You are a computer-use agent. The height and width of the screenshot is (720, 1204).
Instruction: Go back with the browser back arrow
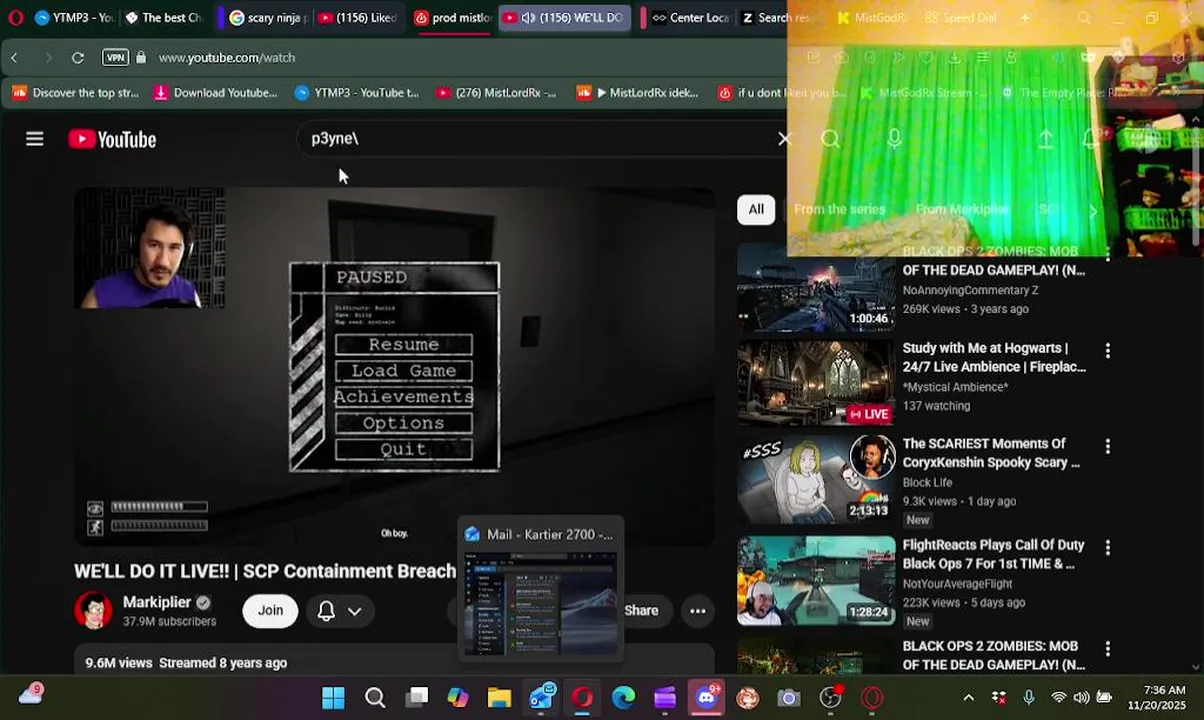[x=14, y=58]
